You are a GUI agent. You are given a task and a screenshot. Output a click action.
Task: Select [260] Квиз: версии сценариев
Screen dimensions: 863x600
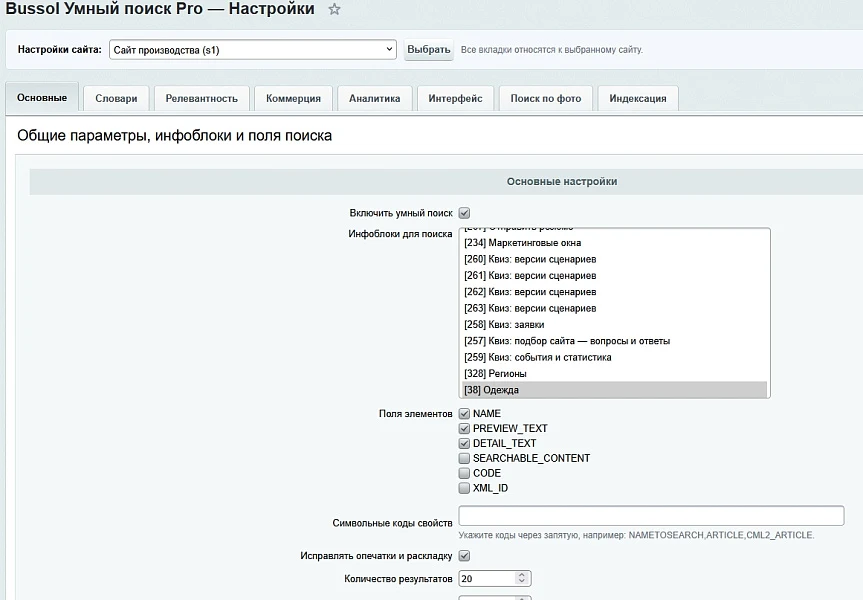[x=614, y=259]
